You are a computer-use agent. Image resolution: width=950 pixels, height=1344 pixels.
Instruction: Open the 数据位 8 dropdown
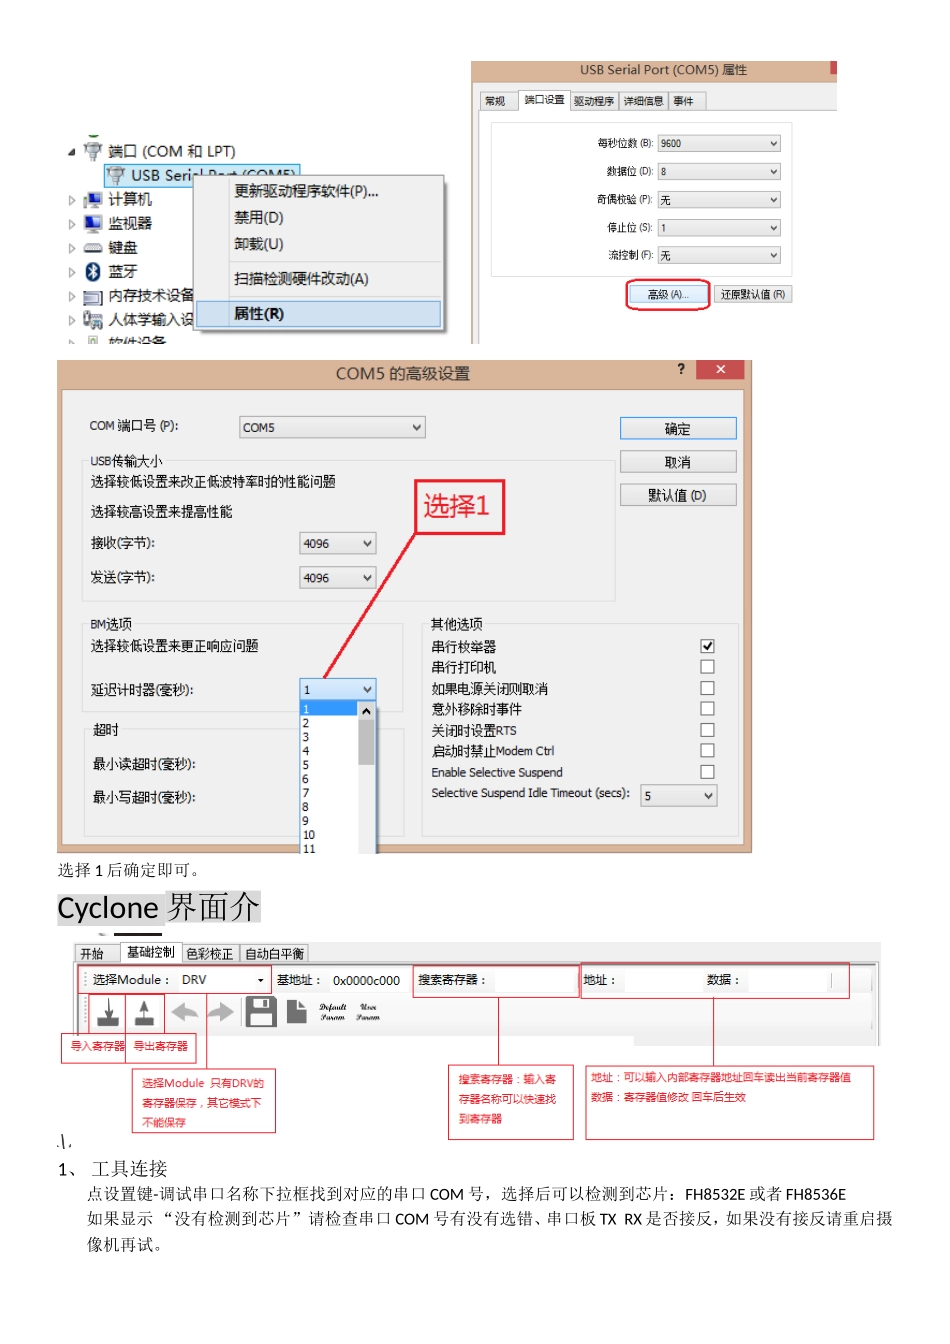719,171
